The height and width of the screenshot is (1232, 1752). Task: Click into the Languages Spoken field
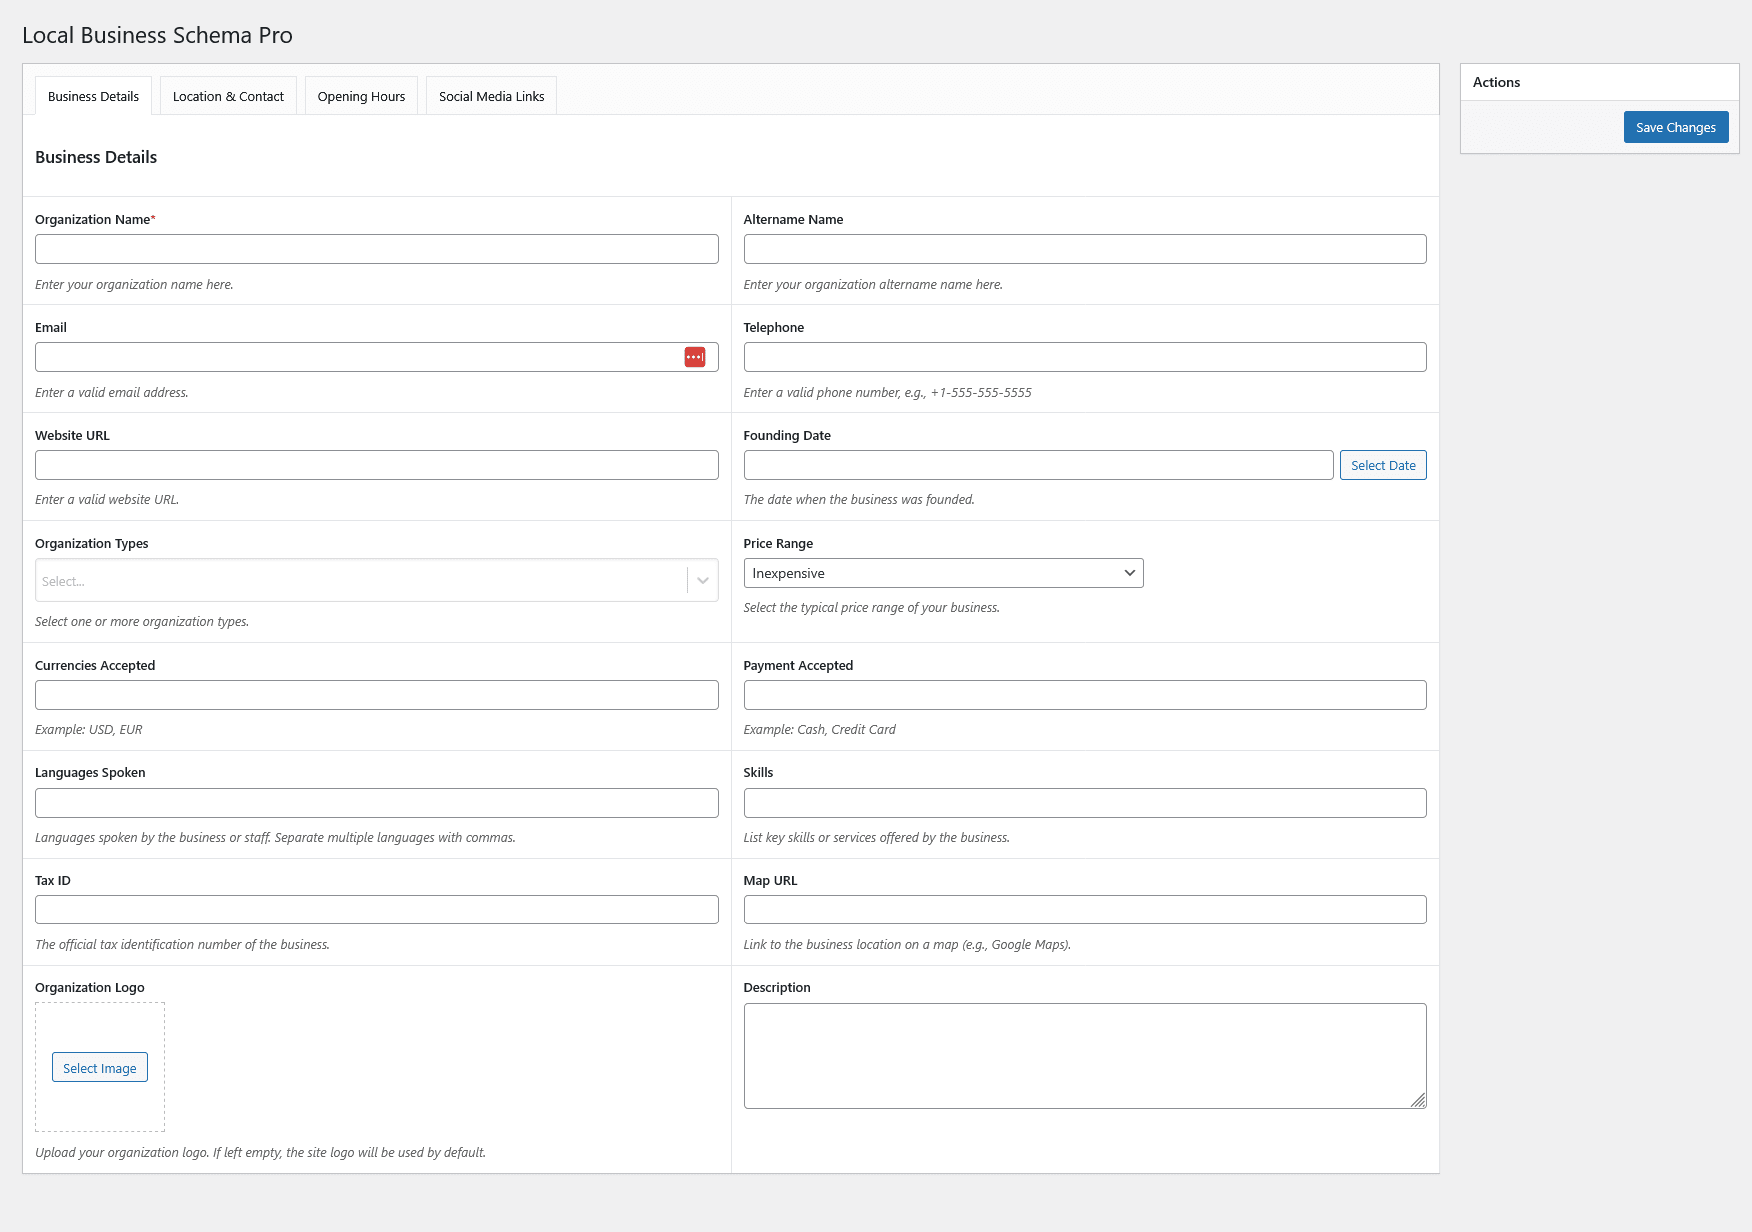(x=377, y=803)
